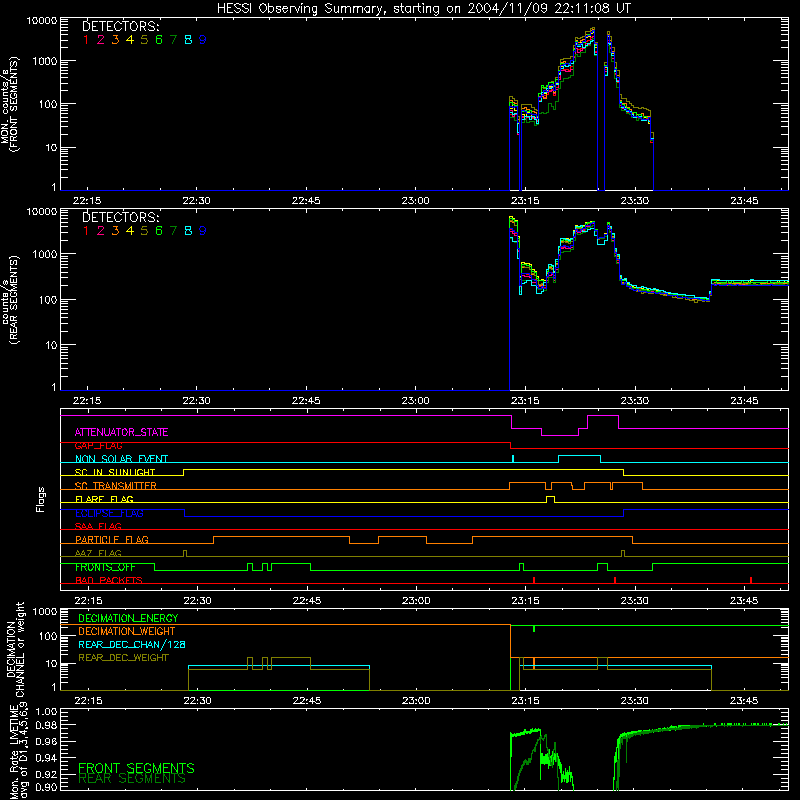Click the NON_SOLAR_EVENT flag label
This screenshot has width=800, height=800.
click(x=121, y=459)
